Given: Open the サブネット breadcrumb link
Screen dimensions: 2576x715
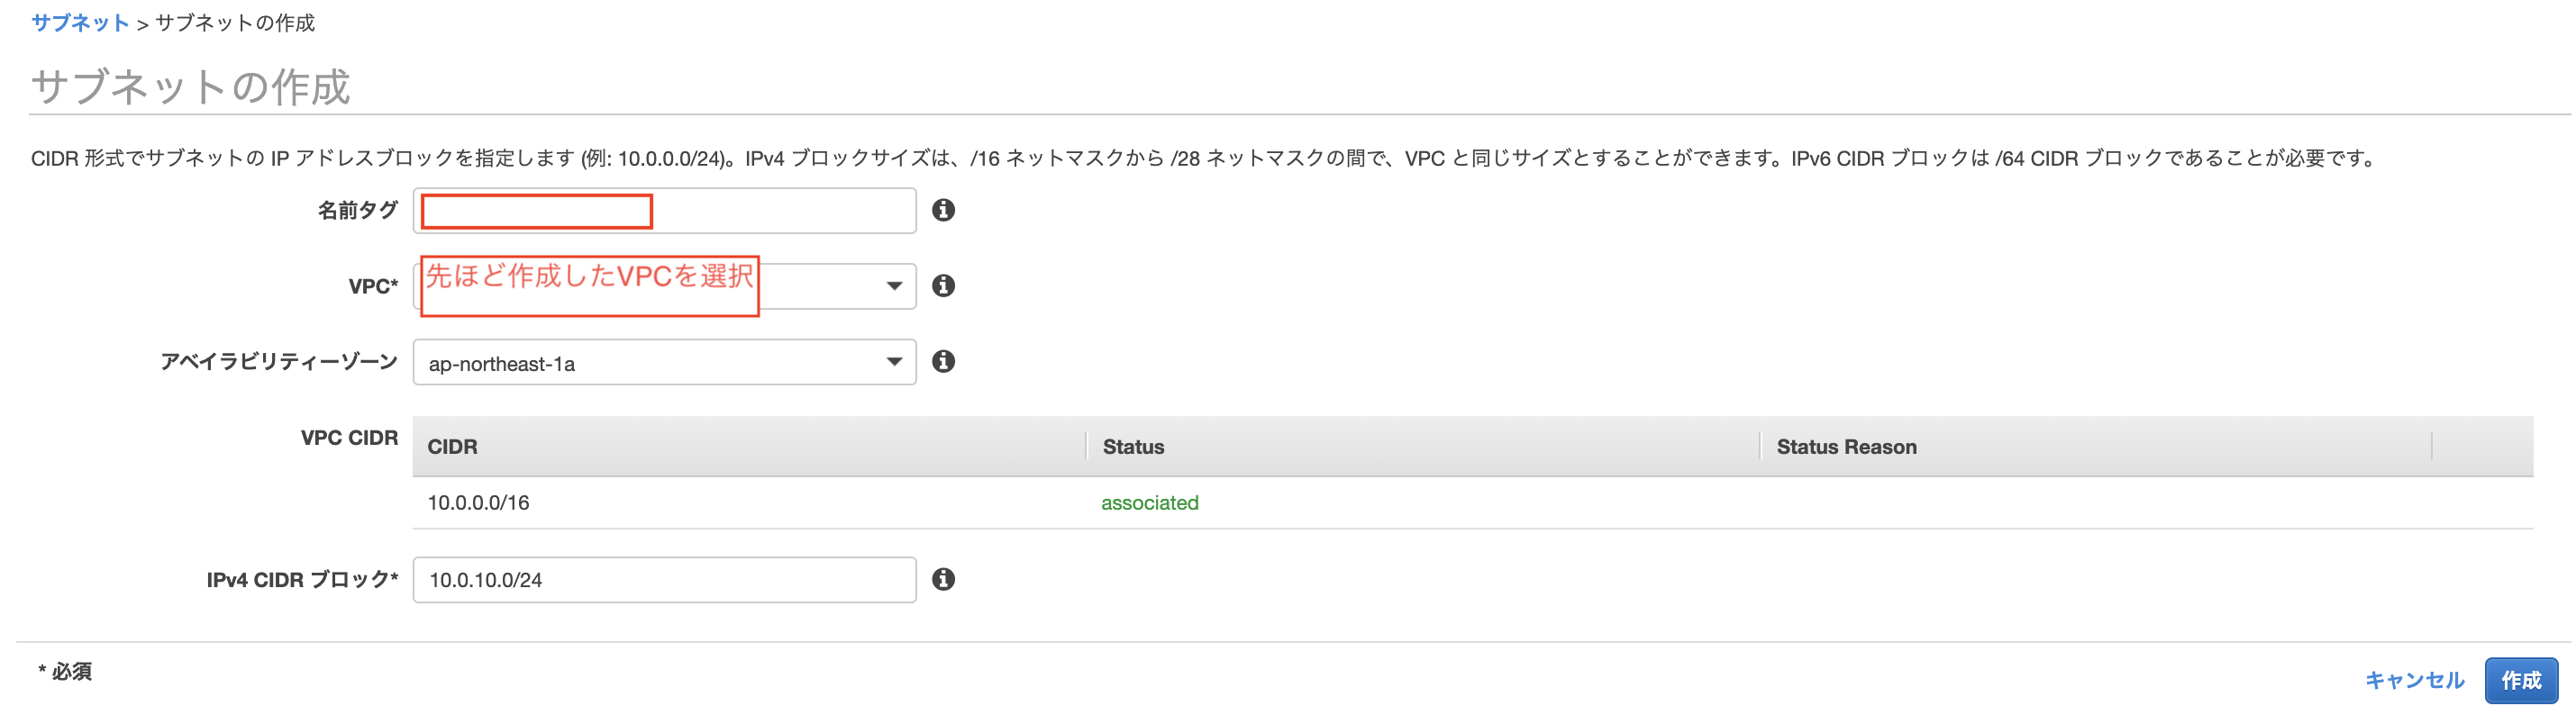Looking at the screenshot, I should point(80,22).
